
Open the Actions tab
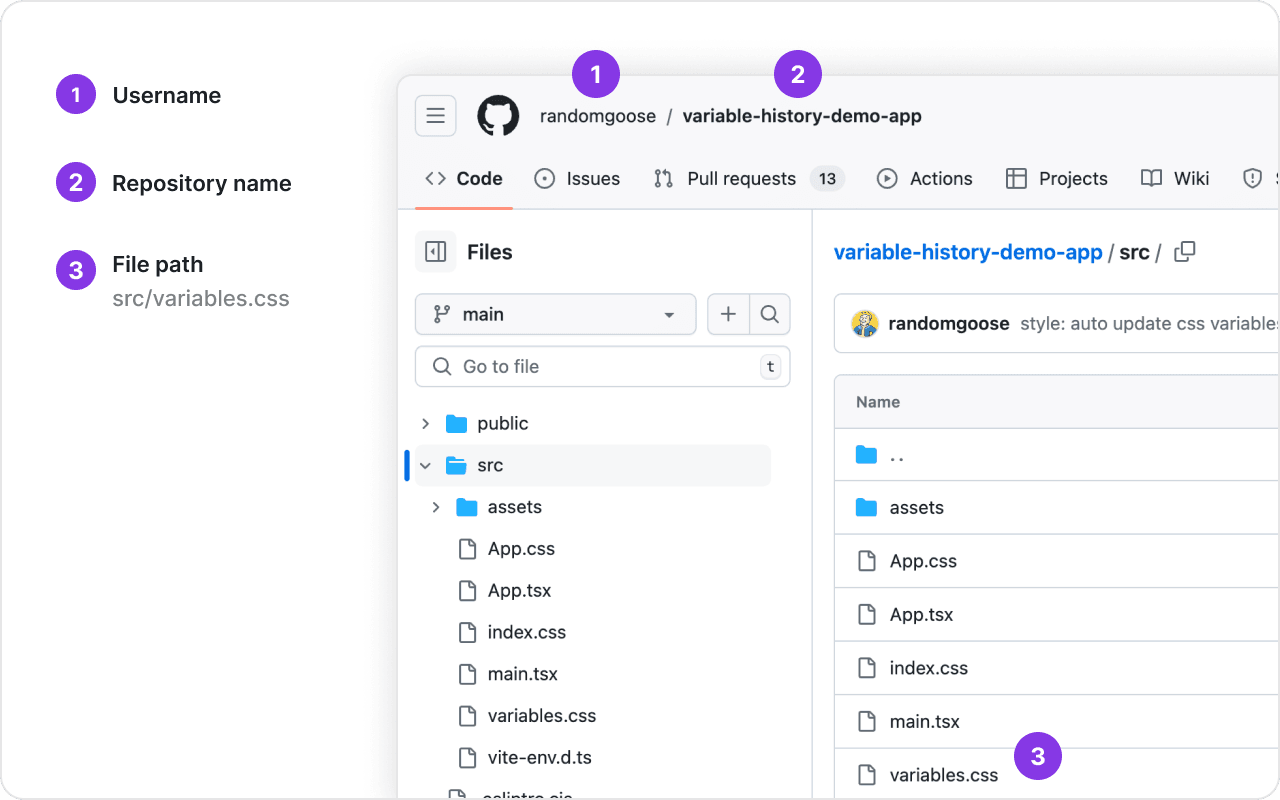tap(924, 179)
